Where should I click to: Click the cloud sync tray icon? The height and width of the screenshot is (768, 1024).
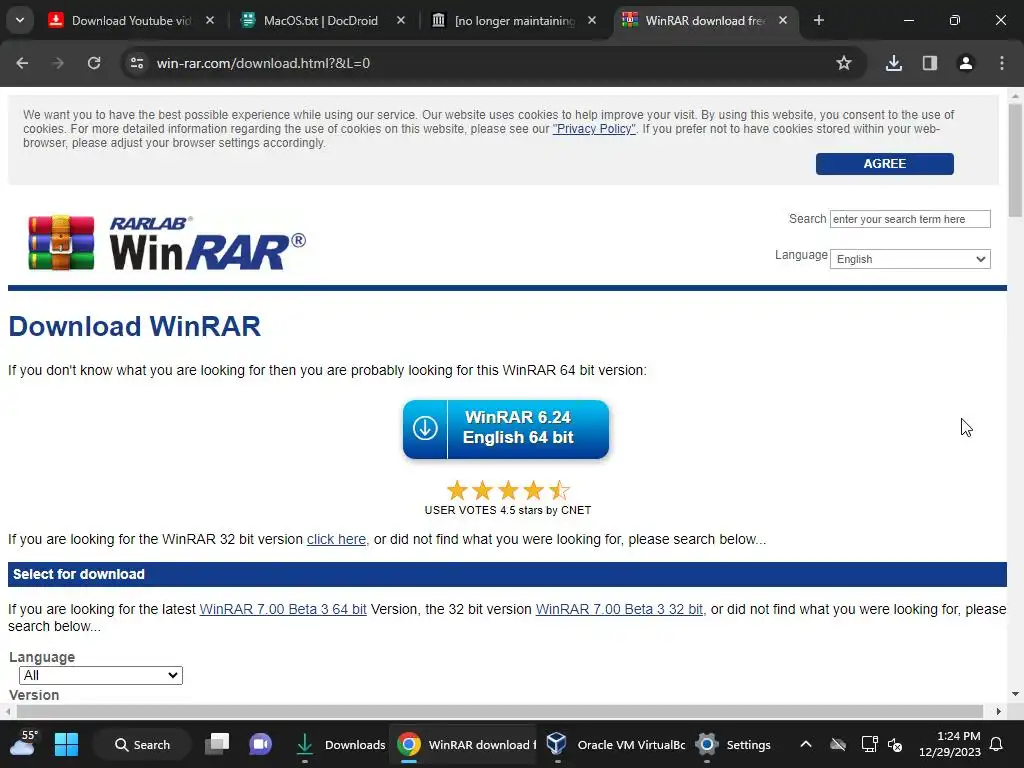click(x=838, y=744)
